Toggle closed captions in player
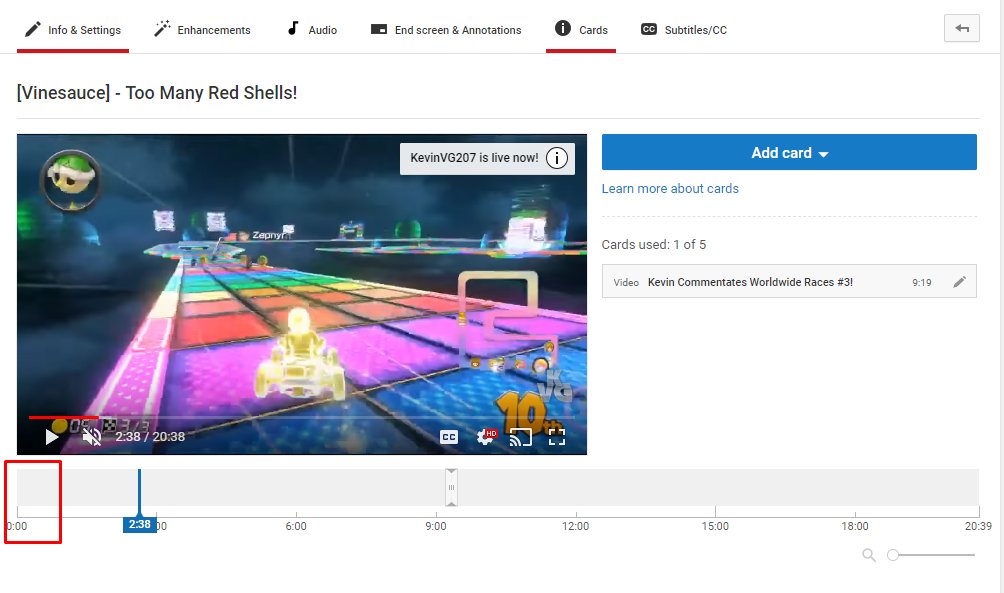The width and height of the screenshot is (1004, 593). click(449, 437)
